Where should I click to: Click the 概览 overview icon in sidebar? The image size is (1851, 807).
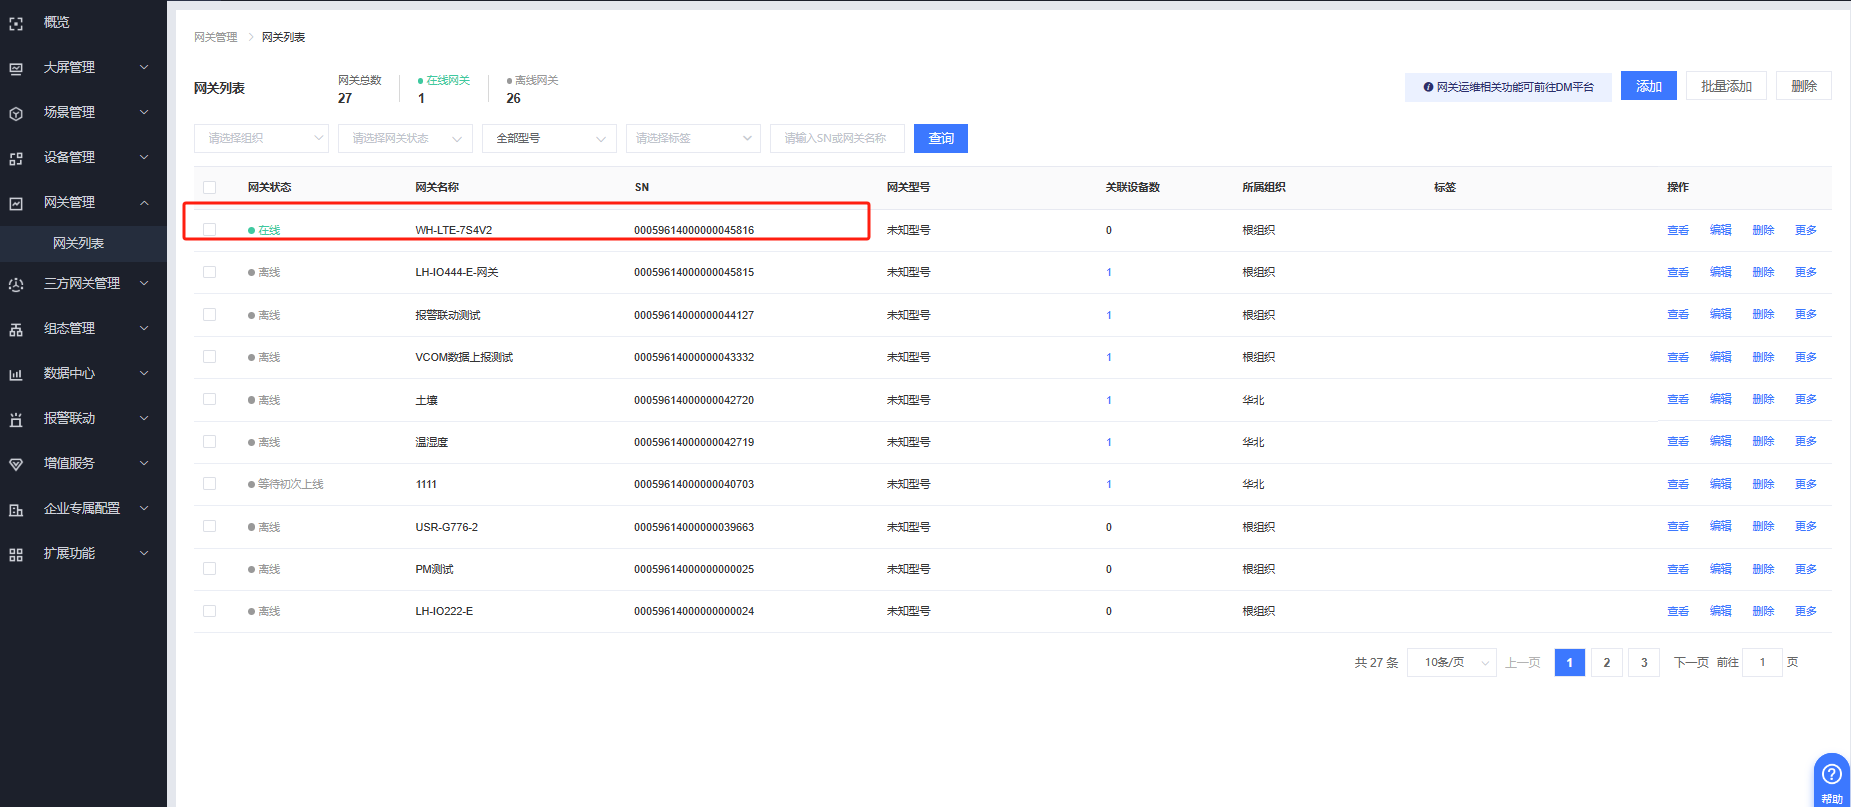pos(16,23)
